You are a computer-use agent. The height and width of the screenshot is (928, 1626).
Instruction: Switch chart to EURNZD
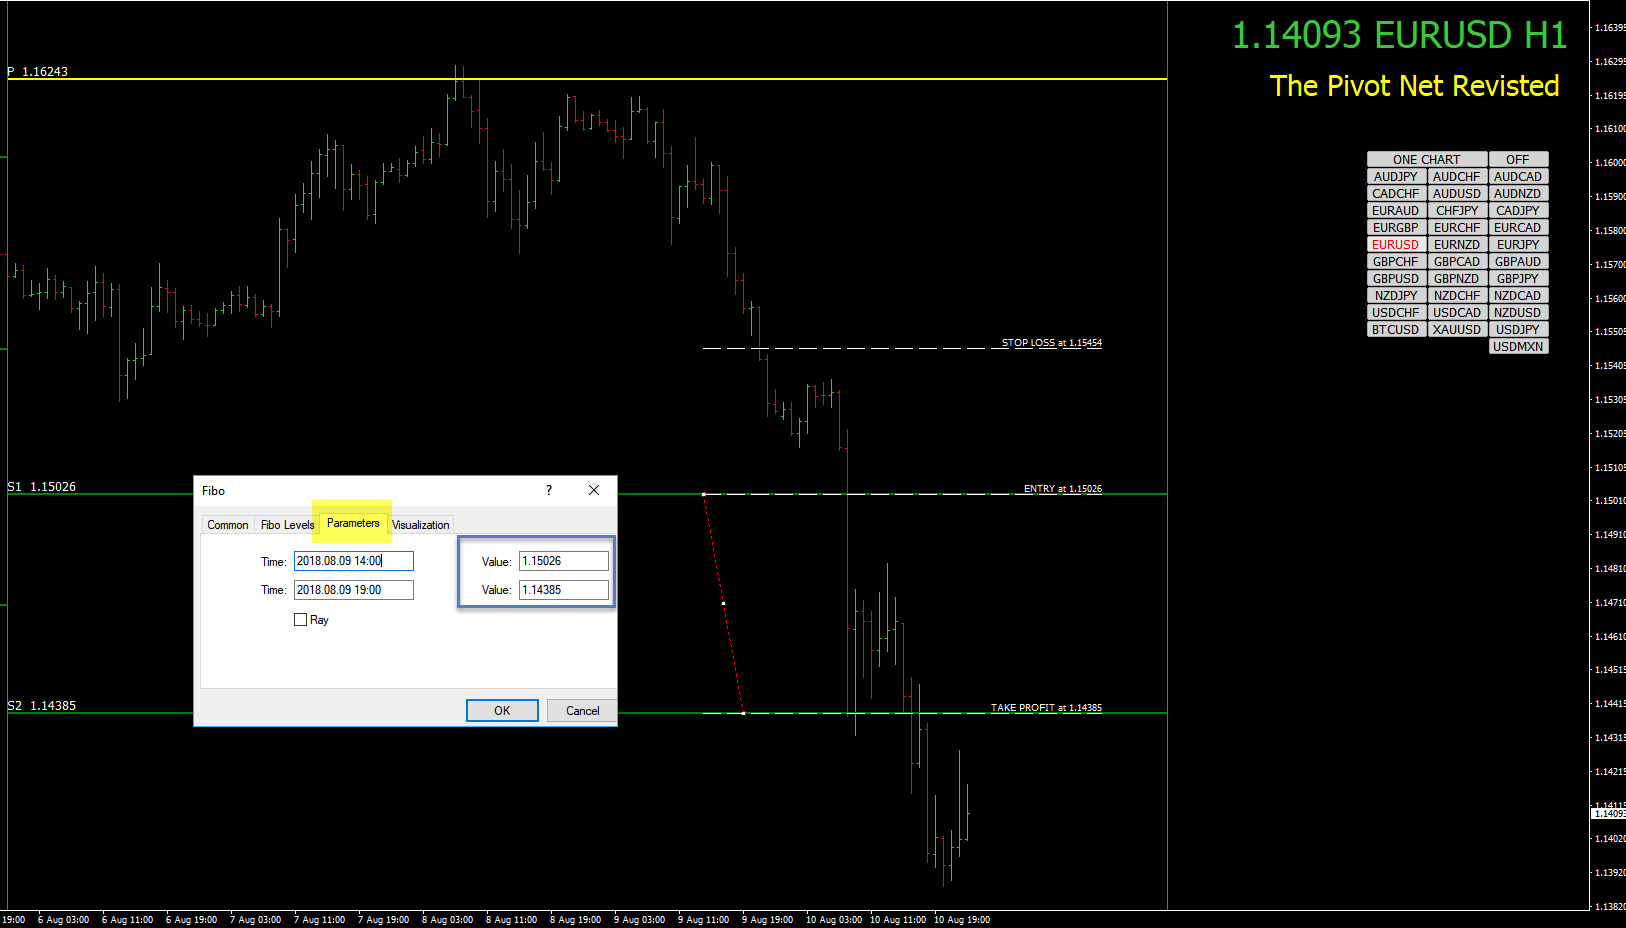click(x=1457, y=245)
